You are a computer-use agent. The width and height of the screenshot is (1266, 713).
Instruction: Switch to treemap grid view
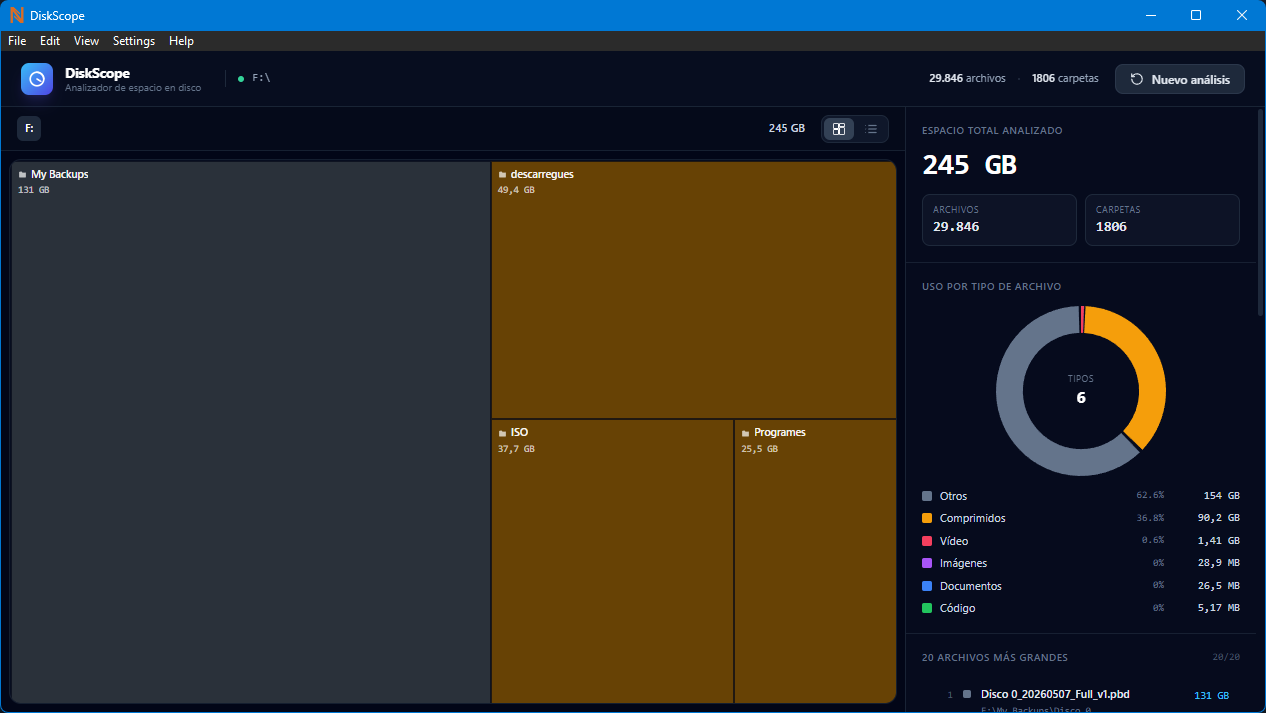pos(839,129)
